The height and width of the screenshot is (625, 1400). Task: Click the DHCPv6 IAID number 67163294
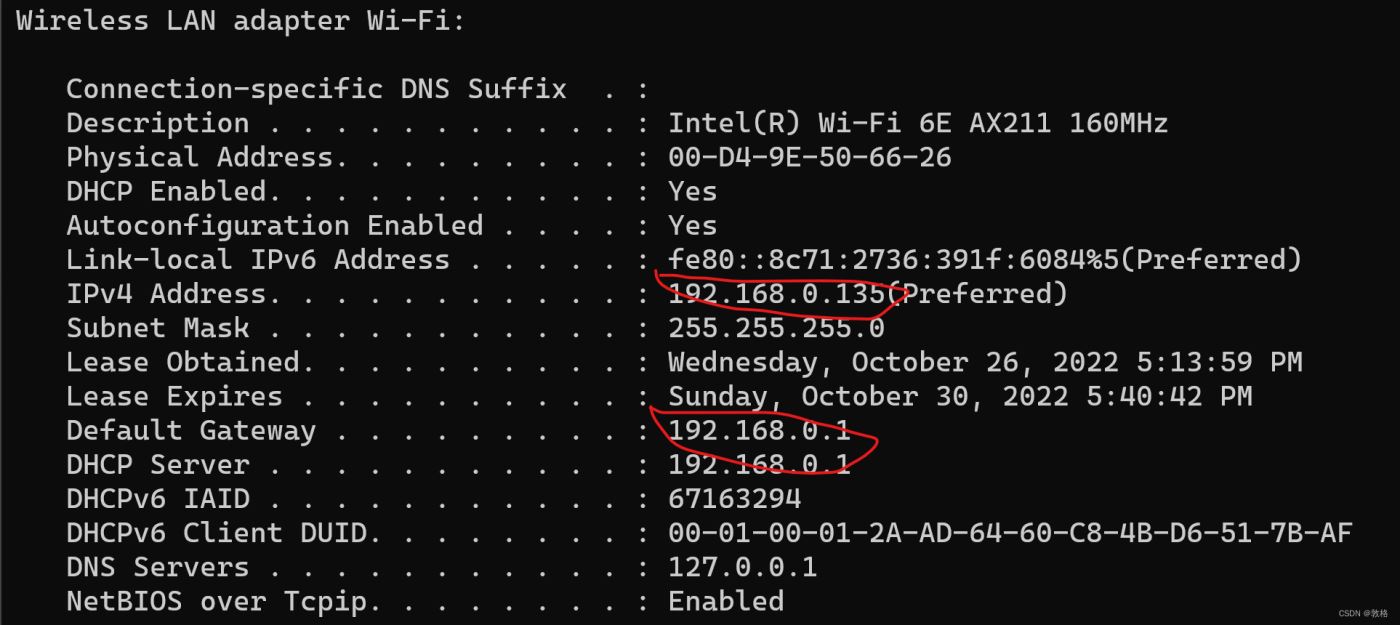click(x=734, y=498)
